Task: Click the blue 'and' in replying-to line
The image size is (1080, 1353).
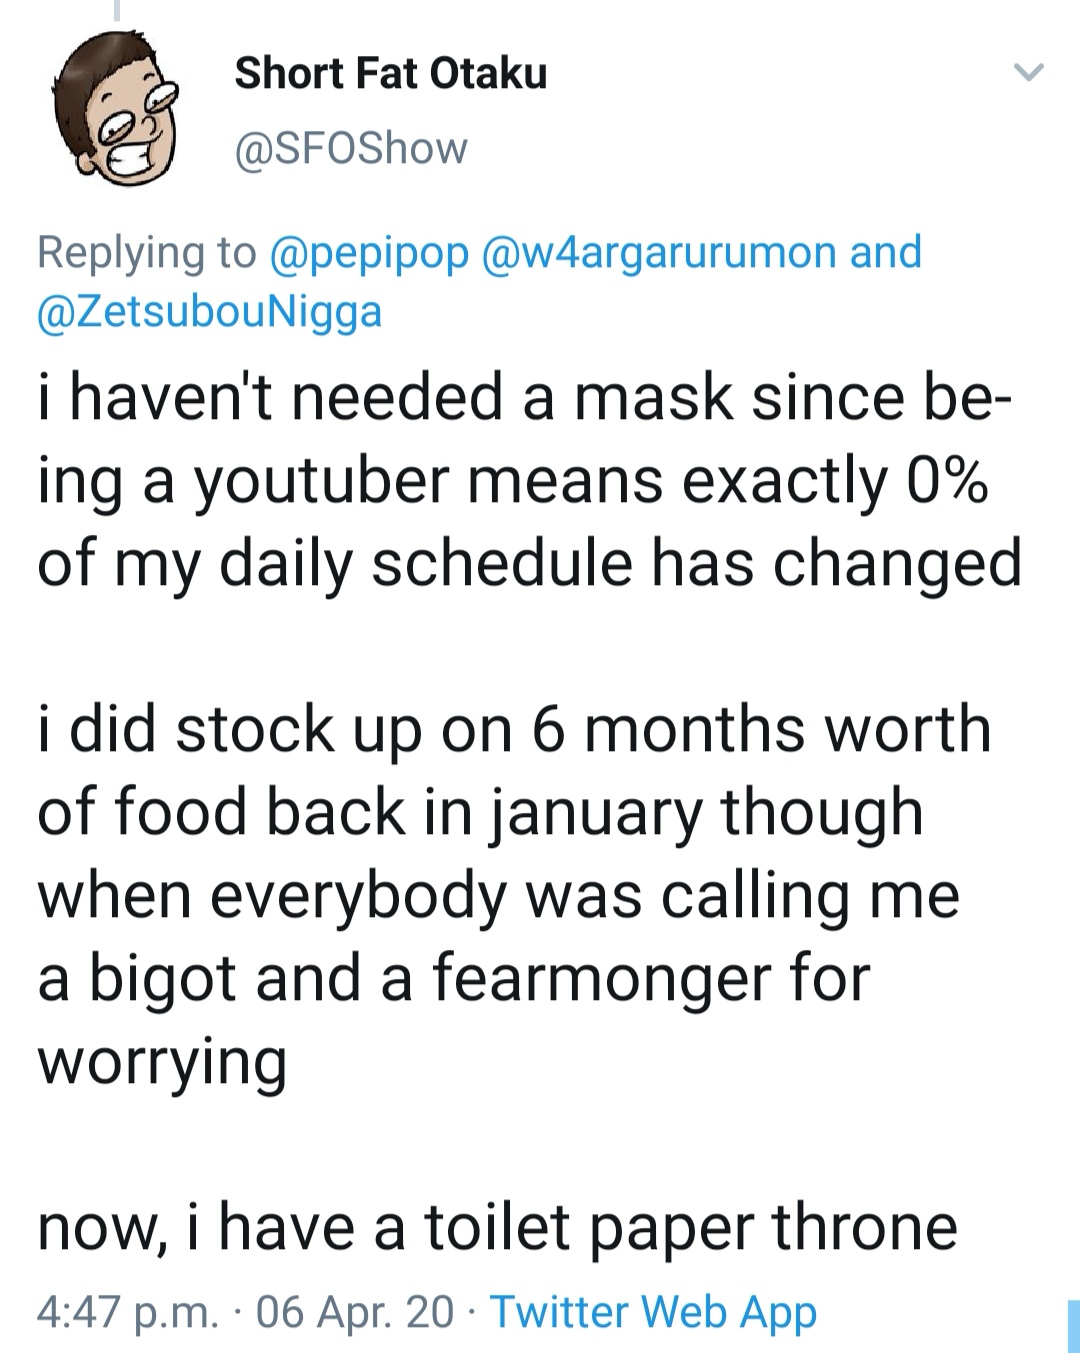Action: [x=885, y=252]
